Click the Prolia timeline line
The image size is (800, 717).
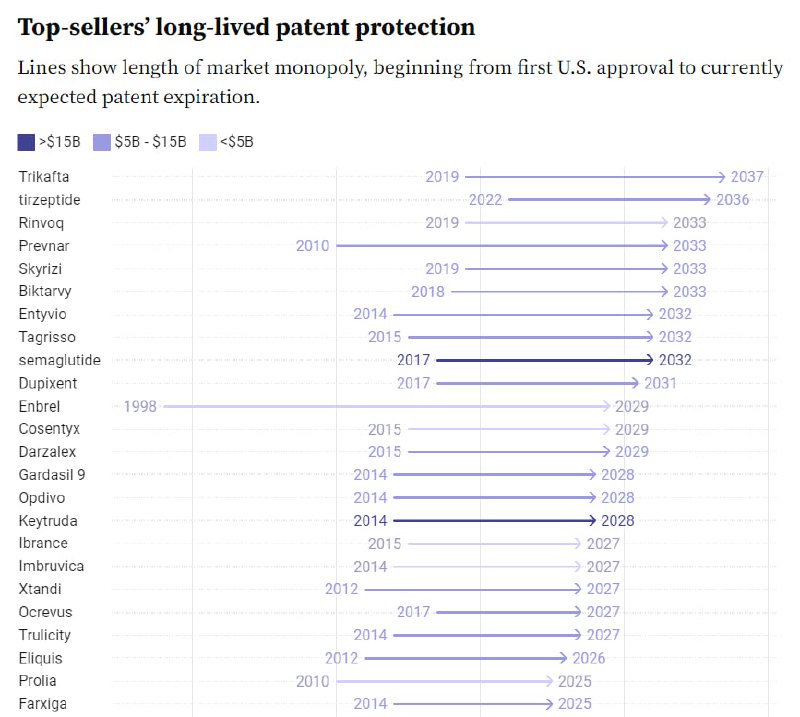click(x=444, y=681)
